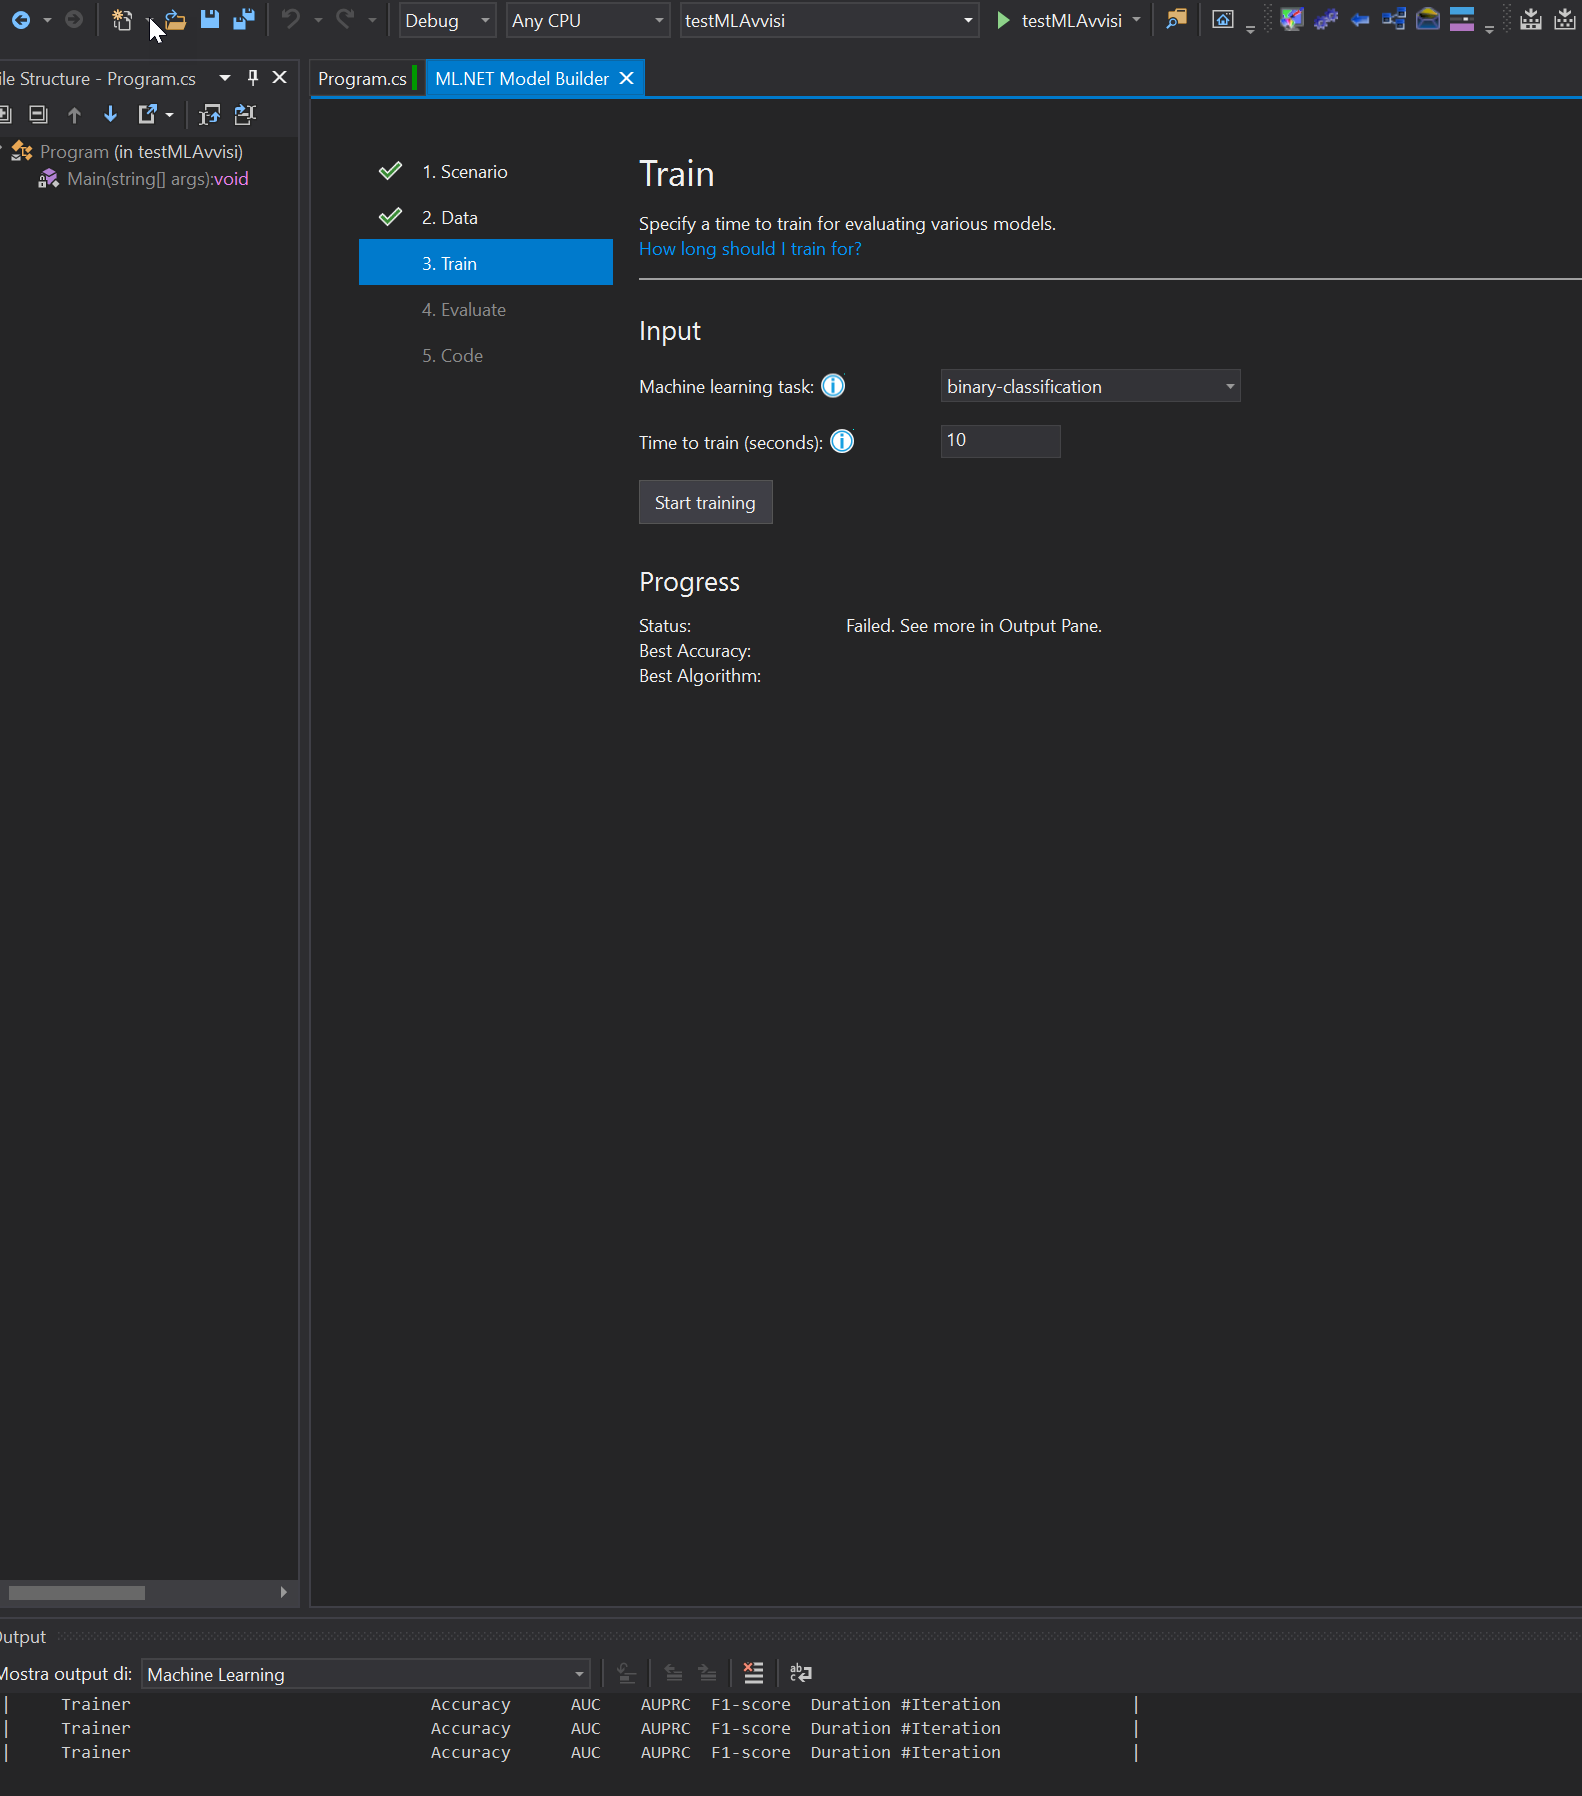The height and width of the screenshot is (1796, 1582).
Task: Clear all output with the red X list icon
Action: tap(754, 1672)
